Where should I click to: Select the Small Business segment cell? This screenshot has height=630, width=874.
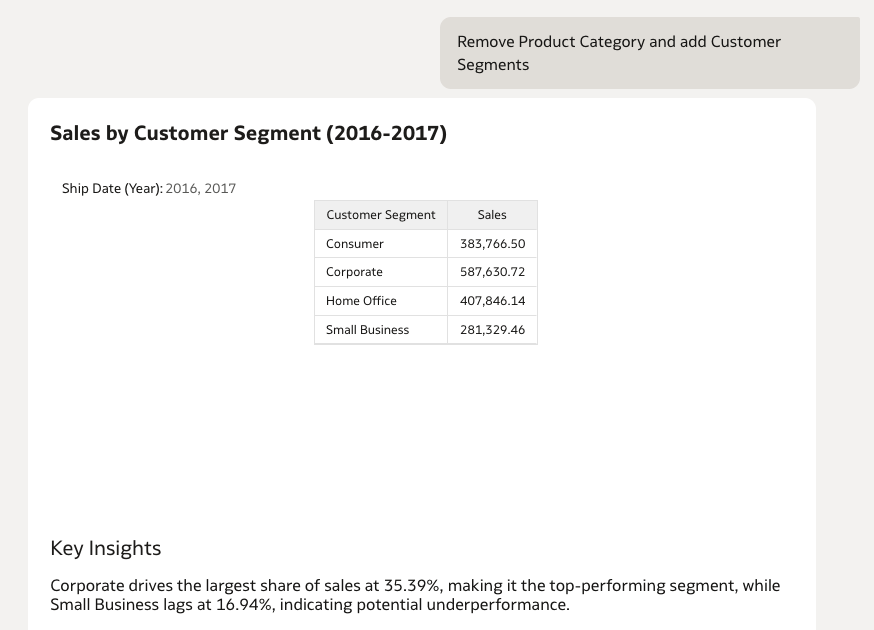click(x=367, y=330)
